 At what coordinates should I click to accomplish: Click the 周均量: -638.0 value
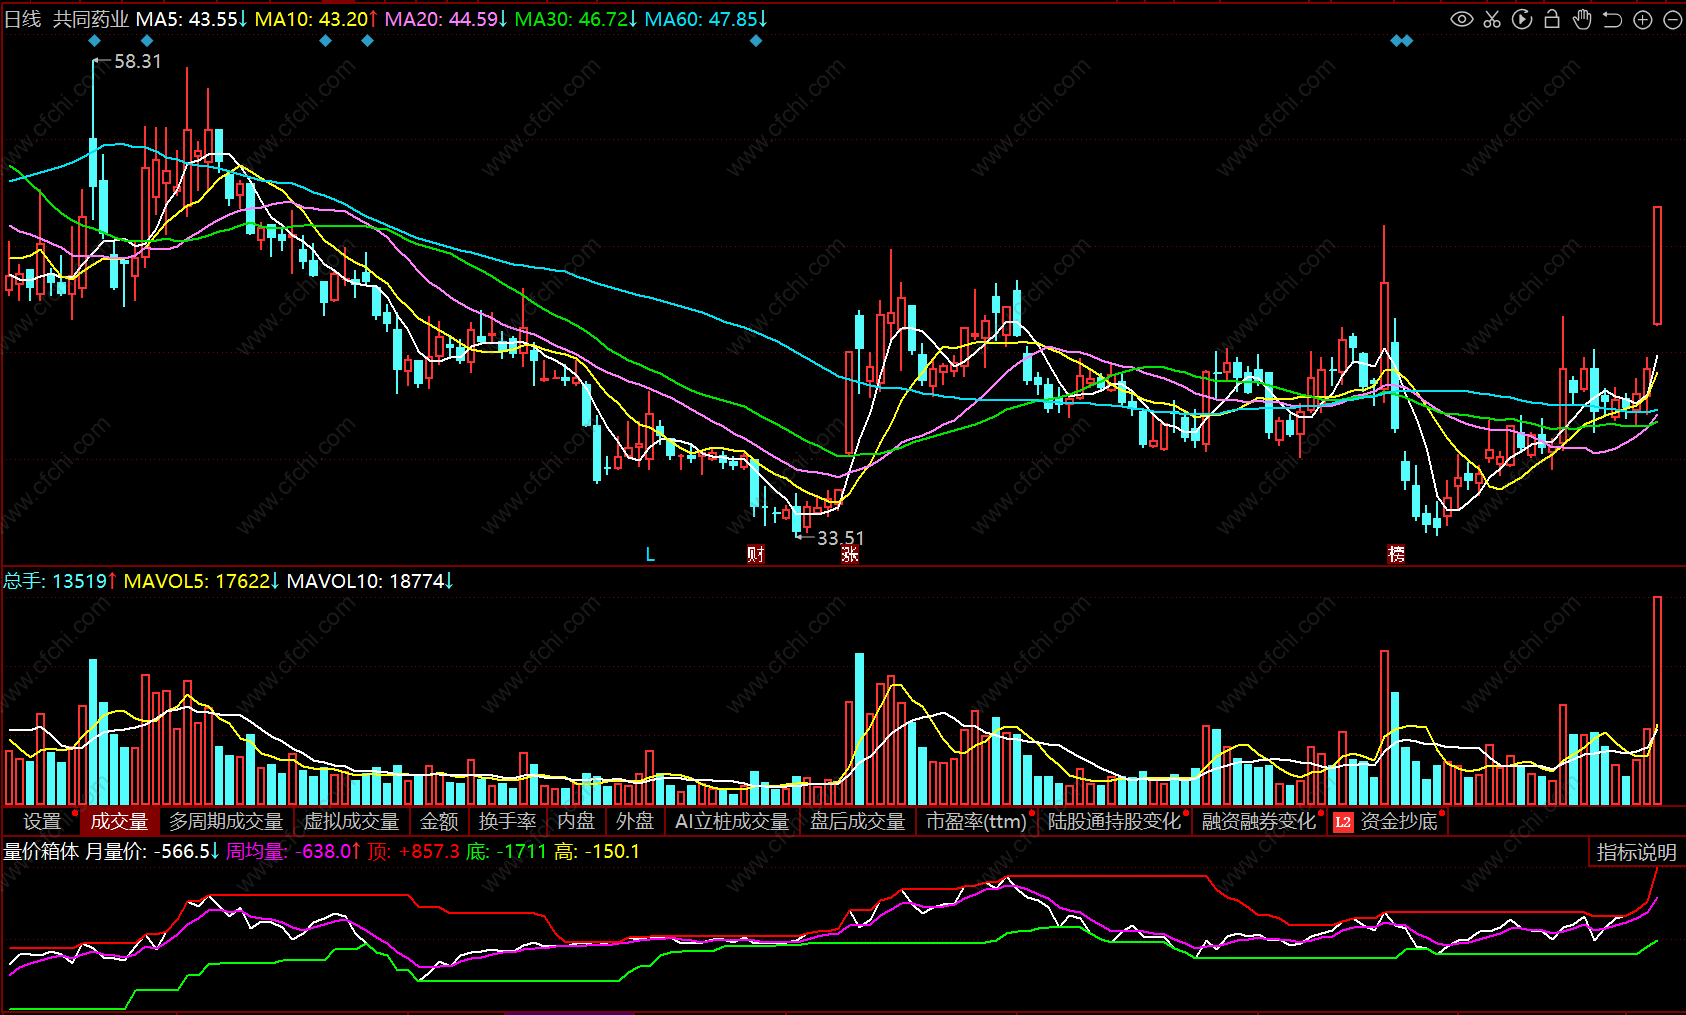pos(293,852)
